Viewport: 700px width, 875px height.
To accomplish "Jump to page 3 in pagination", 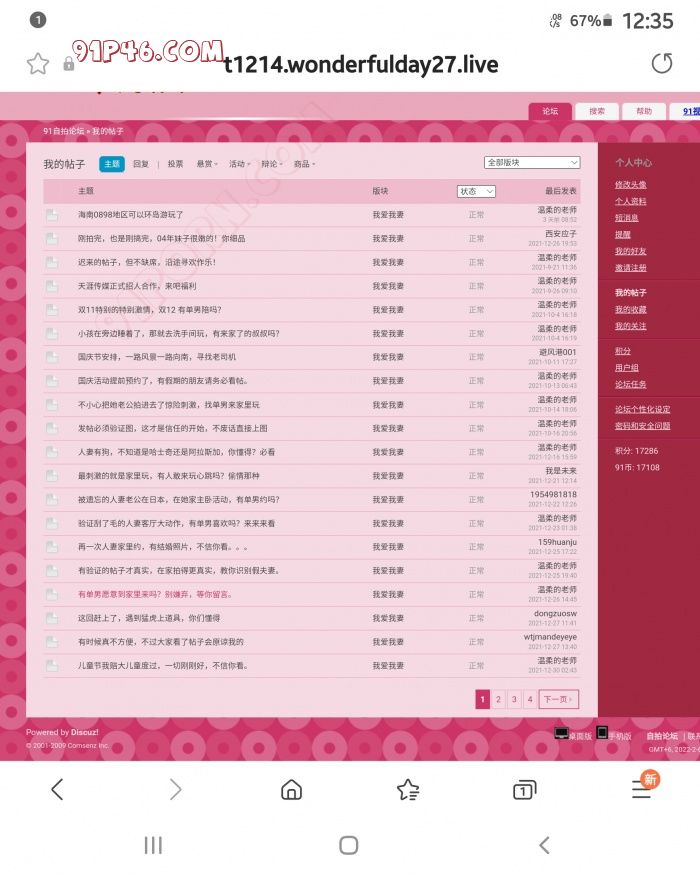I will click(x=514, y=700).
